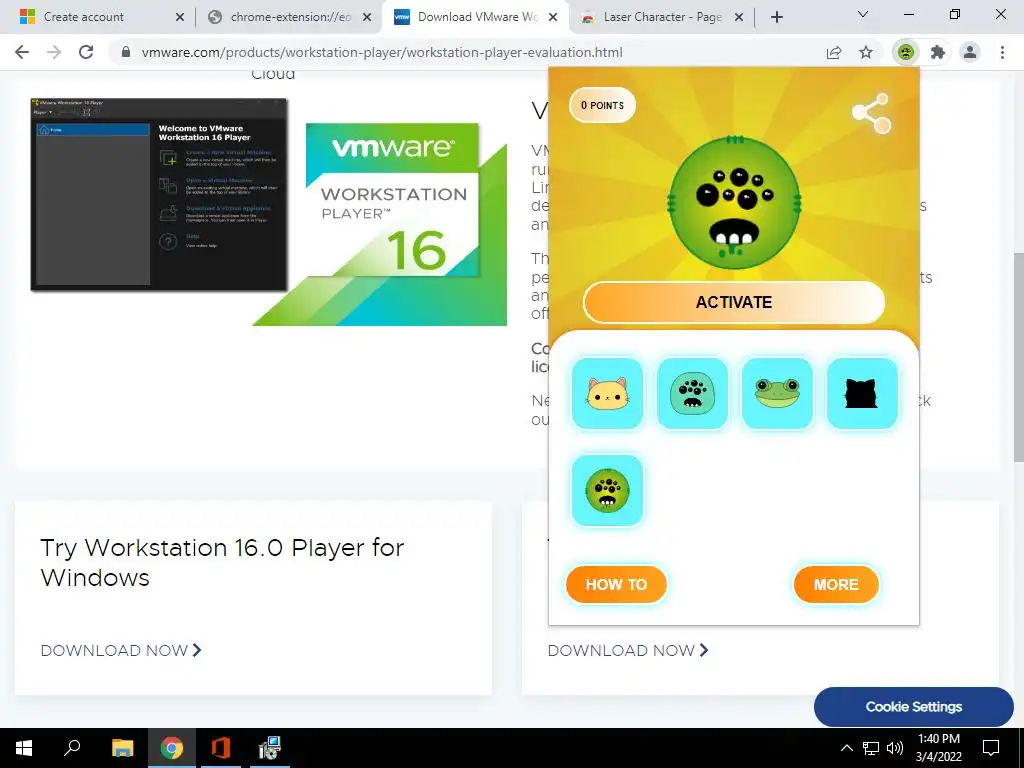Open File Explorer from taskbar
The image size is (1024, 768).
(x=122, y=748)
